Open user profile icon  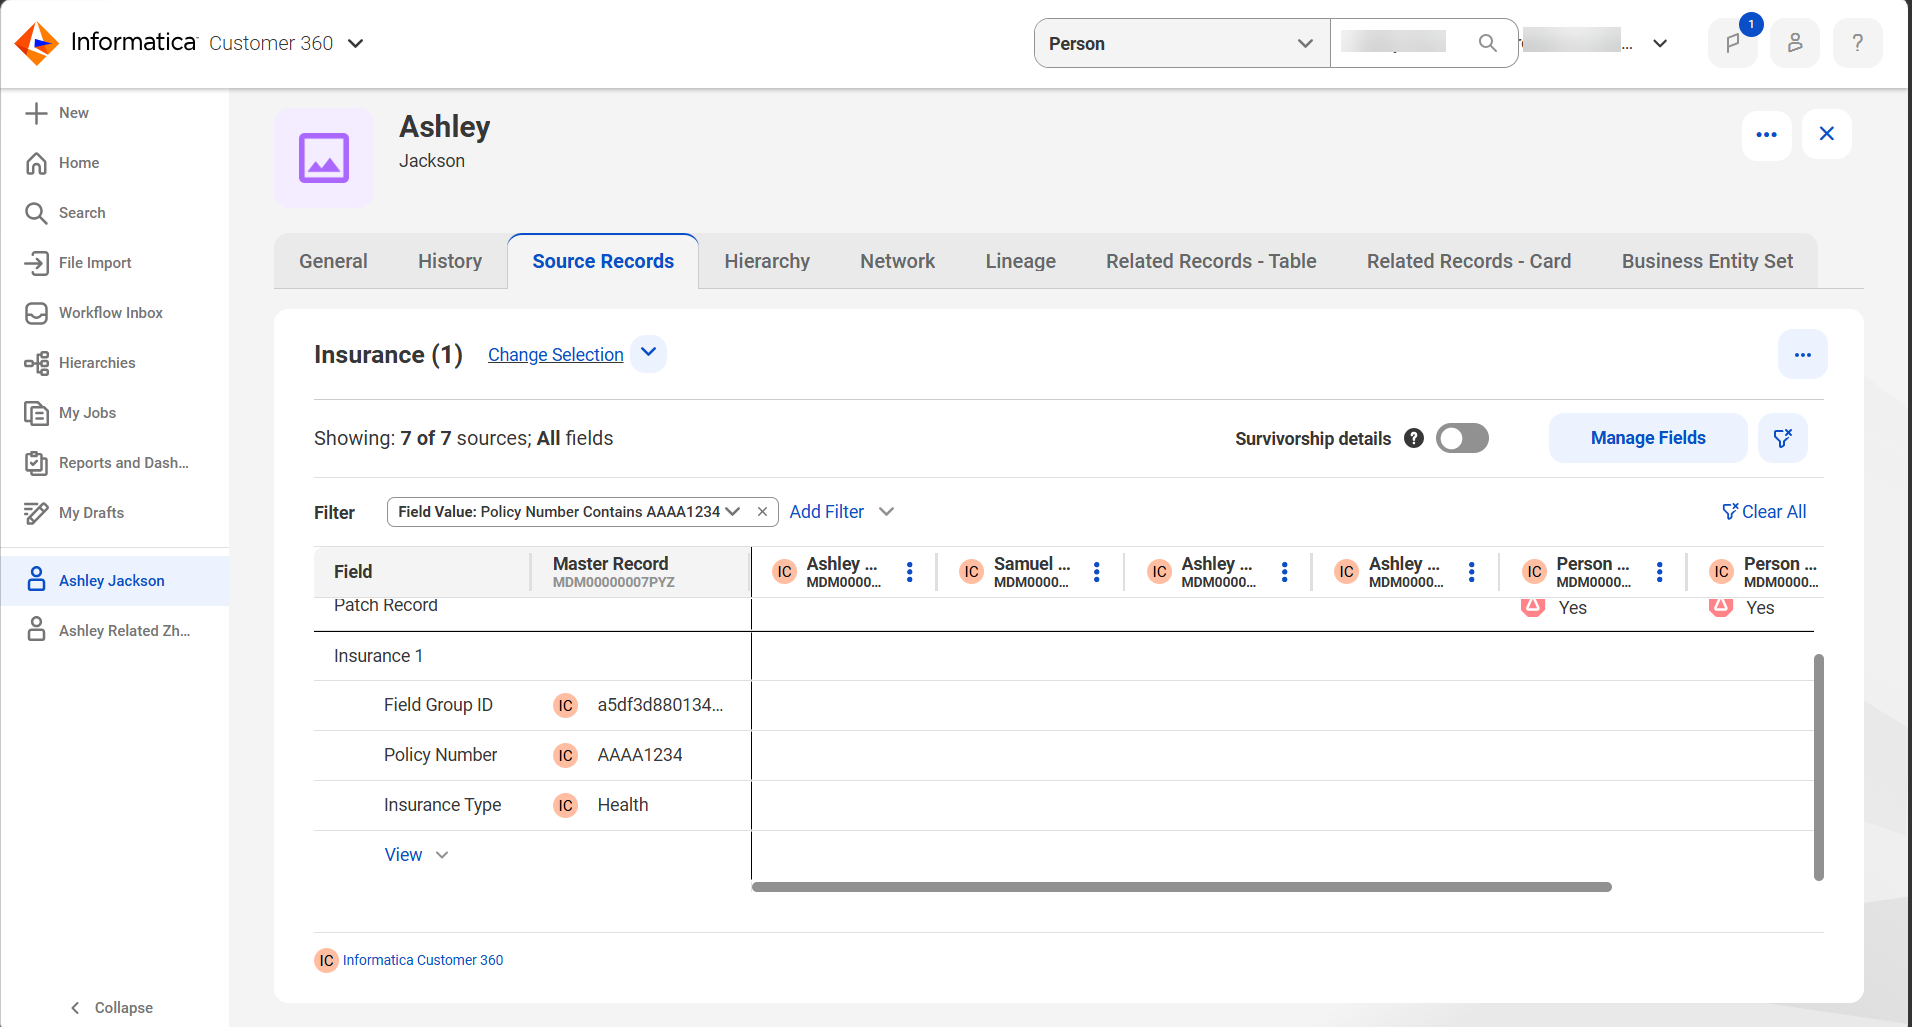point(1795,43)
